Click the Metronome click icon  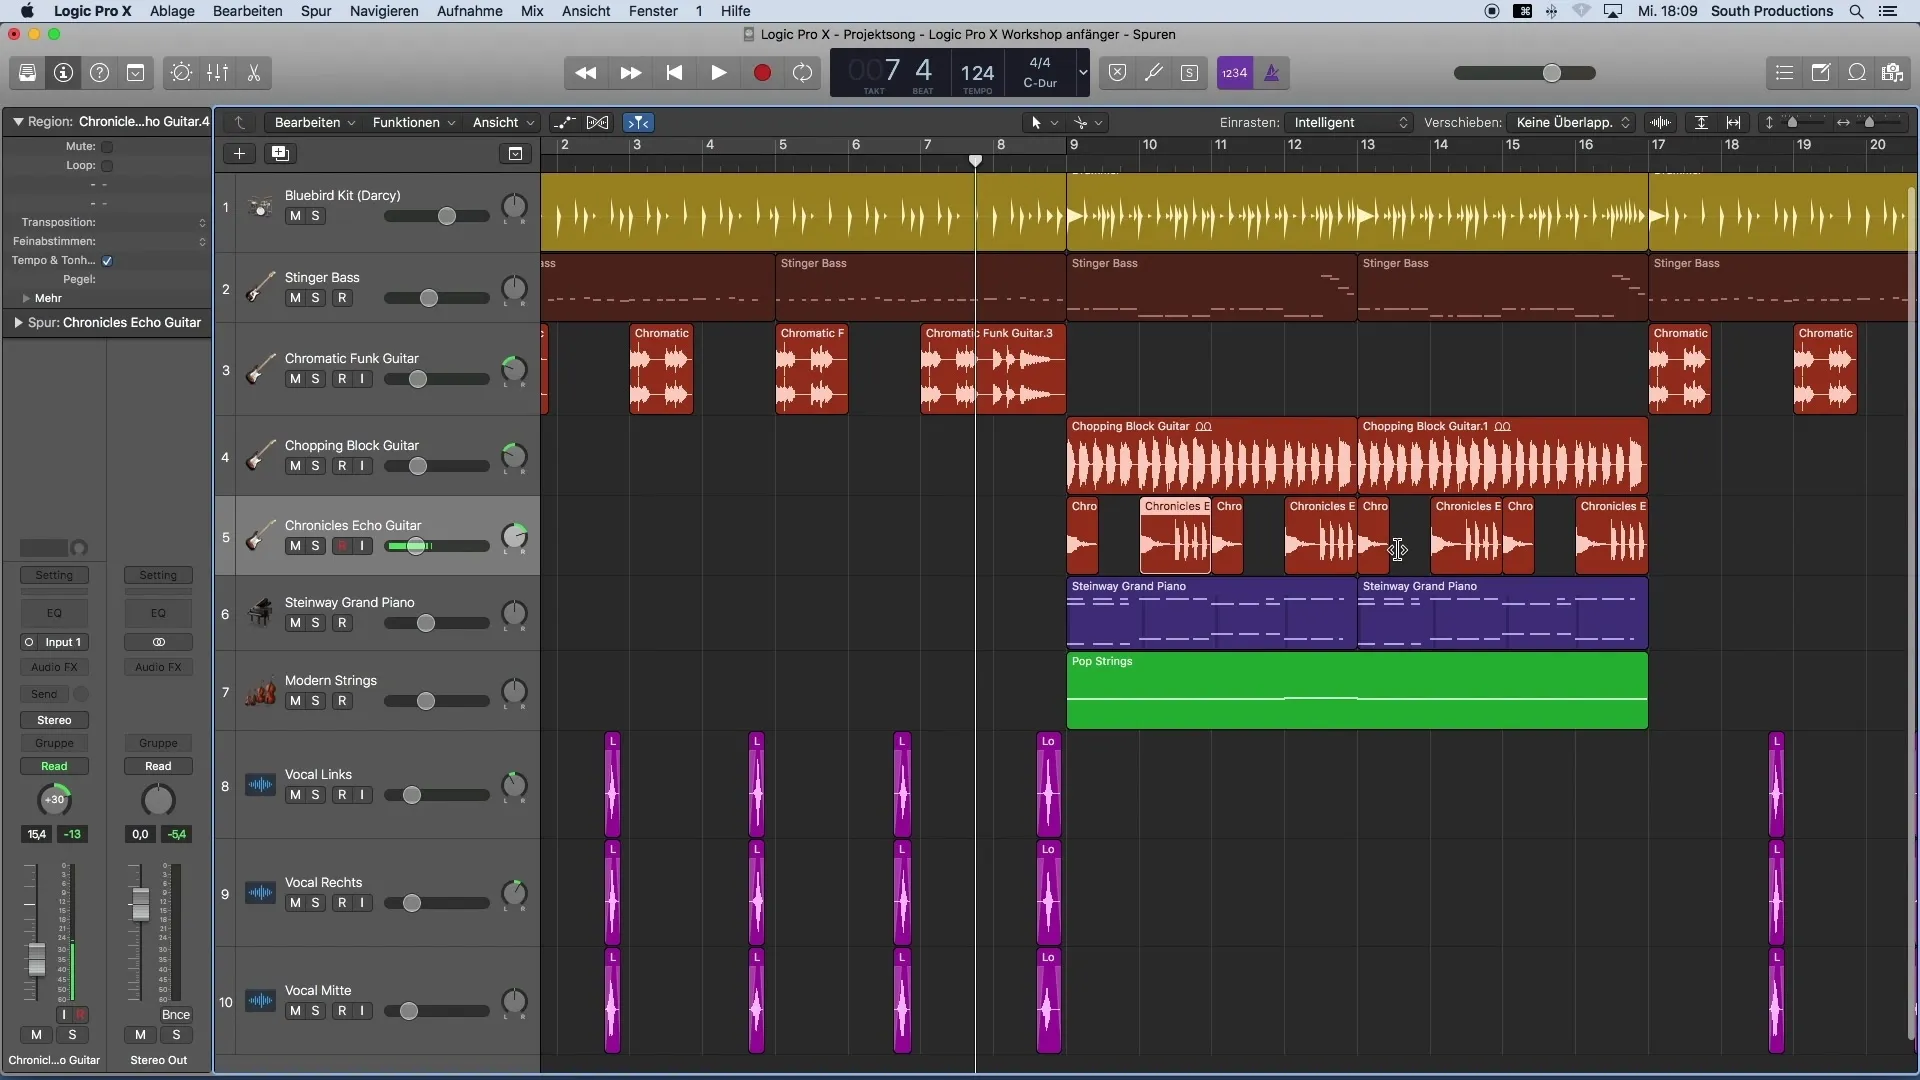tap(1270, 71)
